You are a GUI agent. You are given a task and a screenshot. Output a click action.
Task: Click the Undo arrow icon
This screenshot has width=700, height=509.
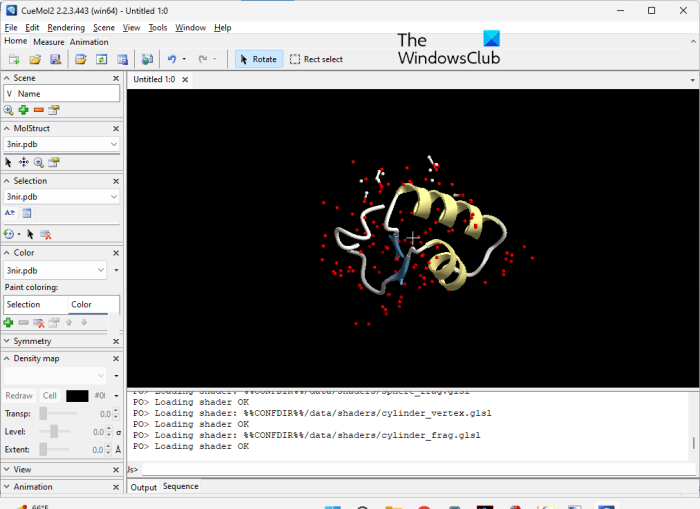(x=171, y=59)
